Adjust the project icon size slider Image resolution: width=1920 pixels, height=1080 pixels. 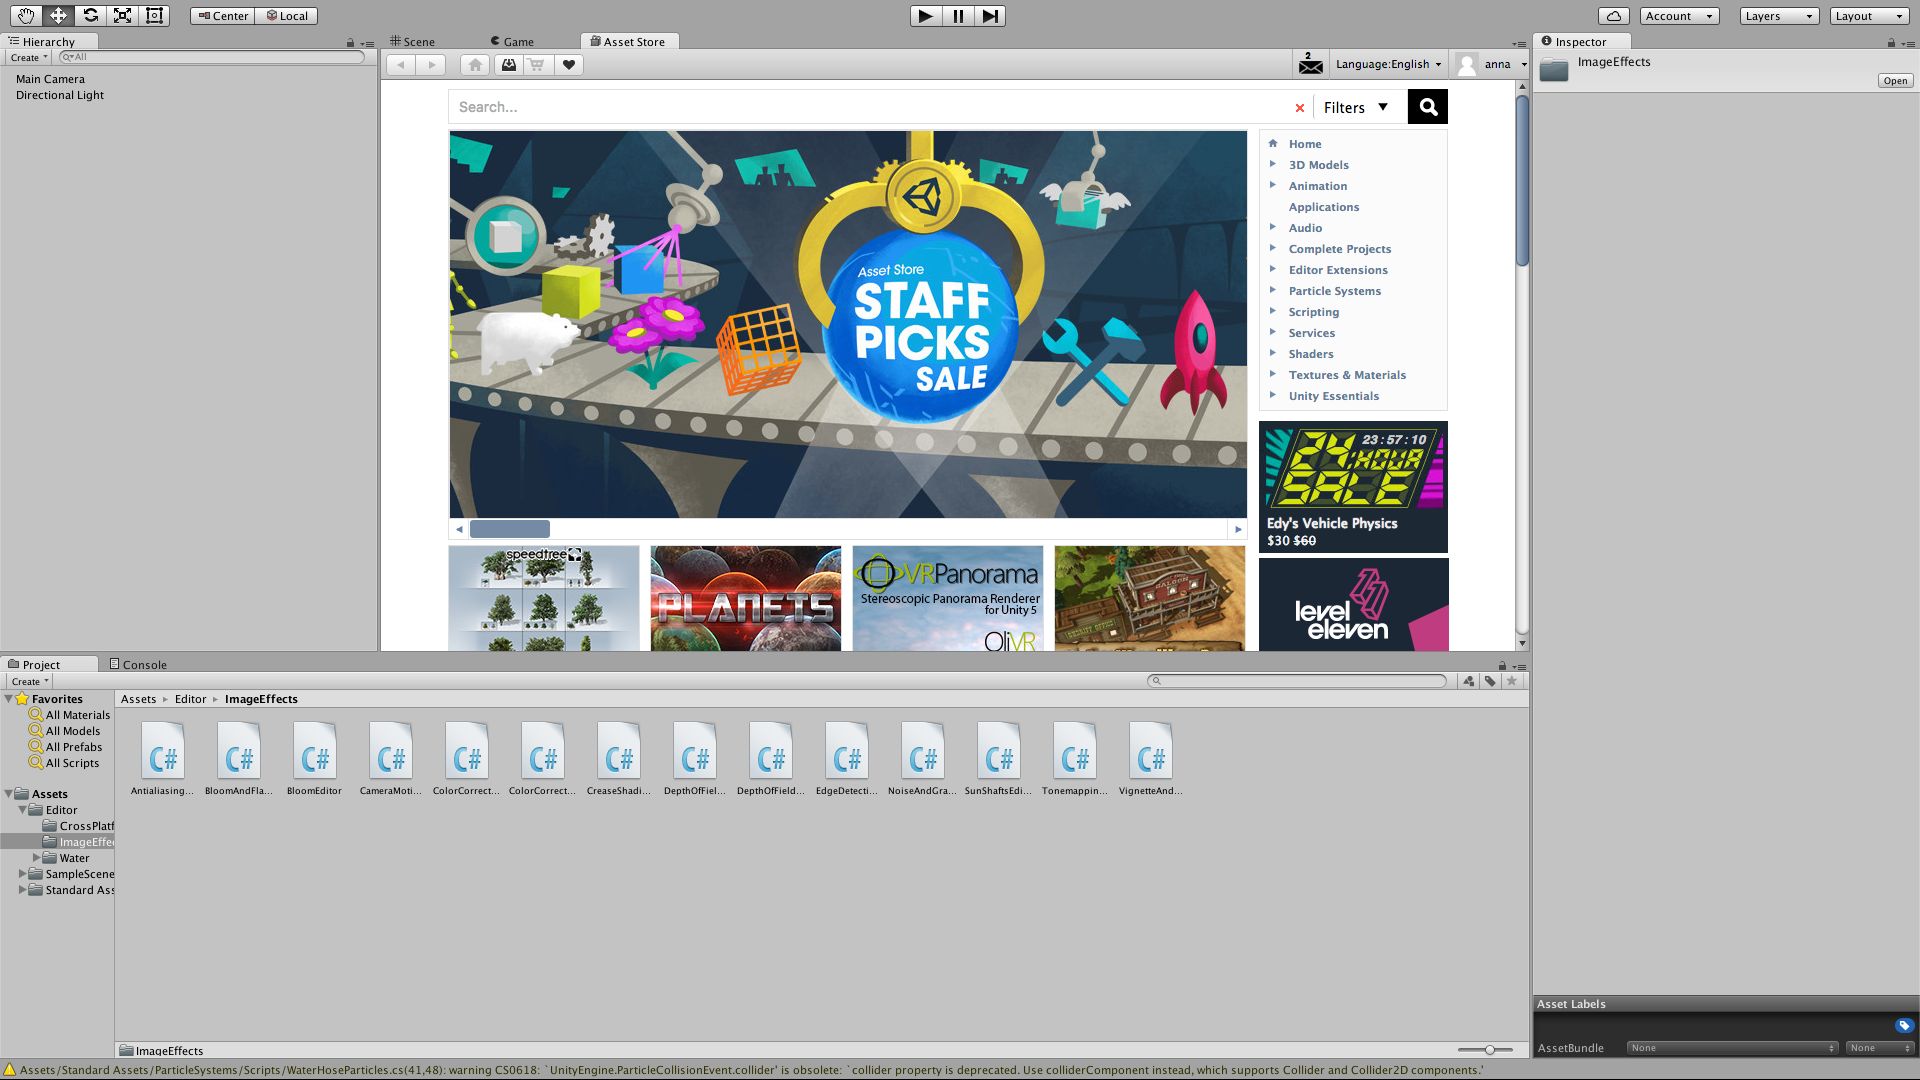[x=1489, y=1050]
